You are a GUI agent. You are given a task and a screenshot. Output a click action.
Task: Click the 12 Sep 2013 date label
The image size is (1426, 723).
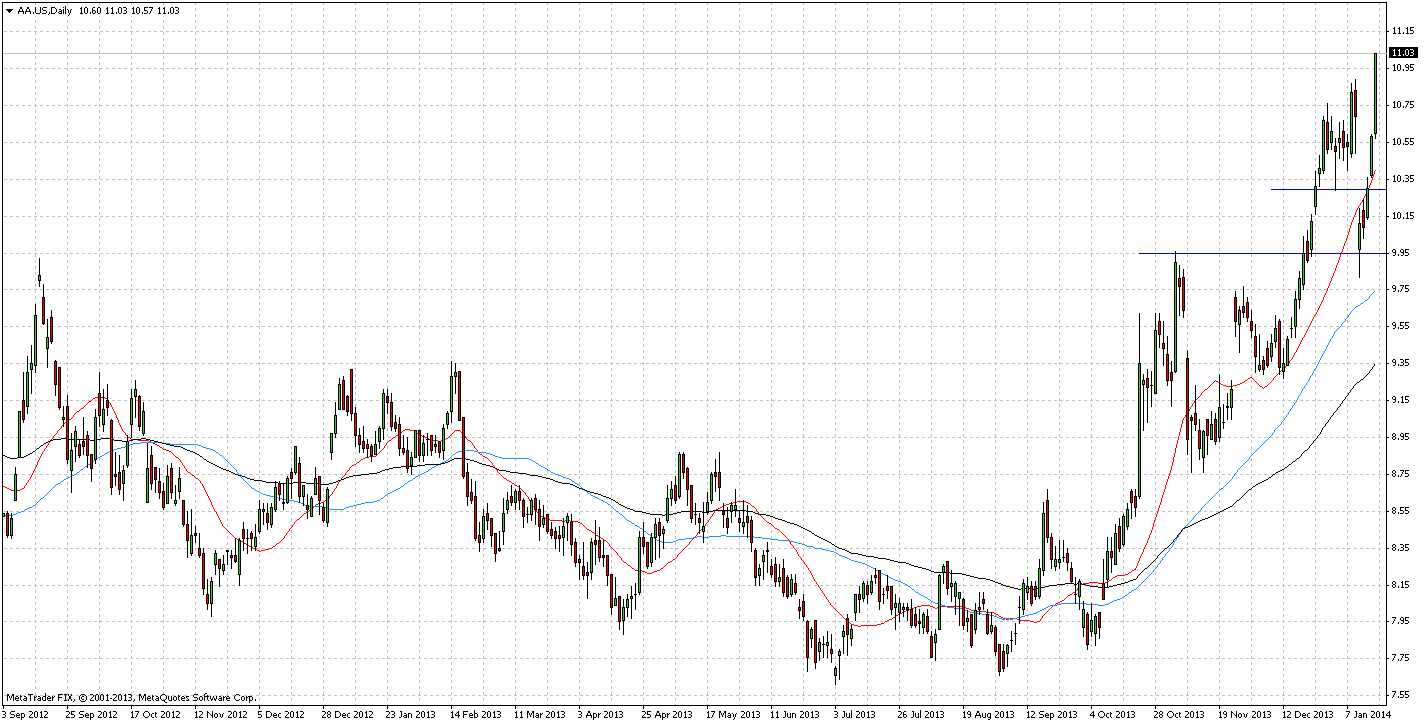click(x=1051, y=715)
